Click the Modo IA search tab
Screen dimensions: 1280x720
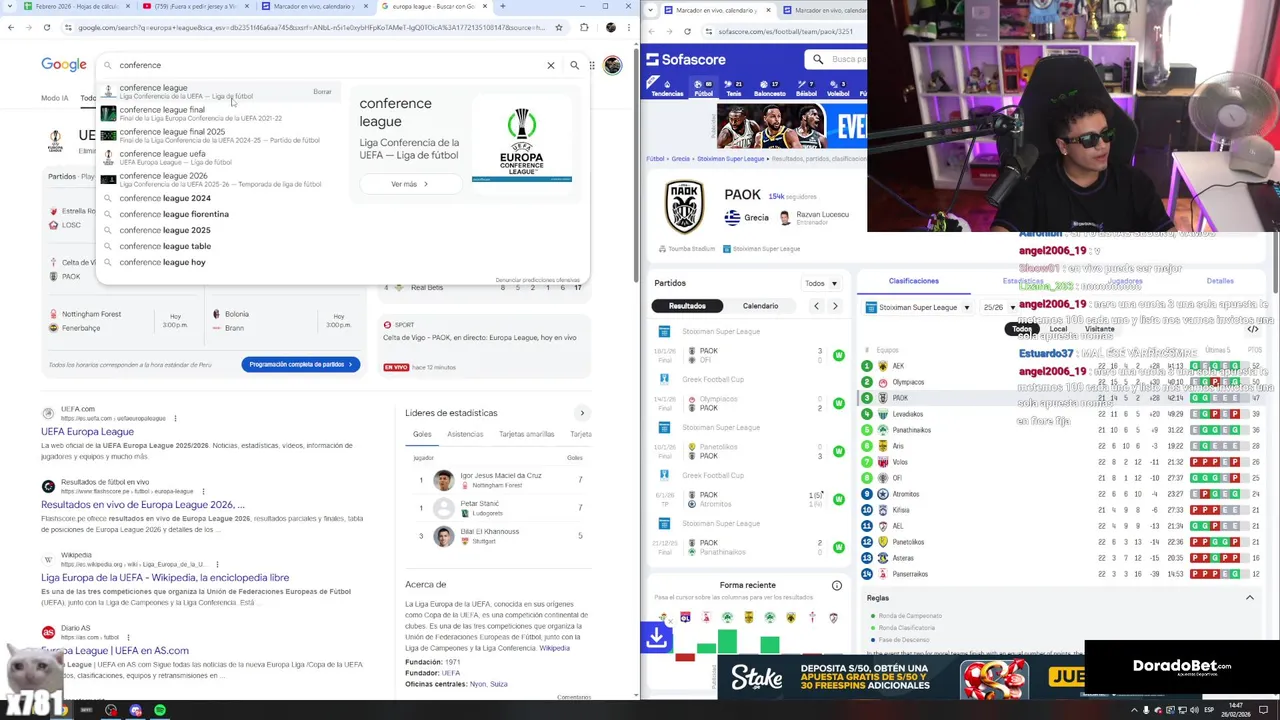tap(55, 98)
